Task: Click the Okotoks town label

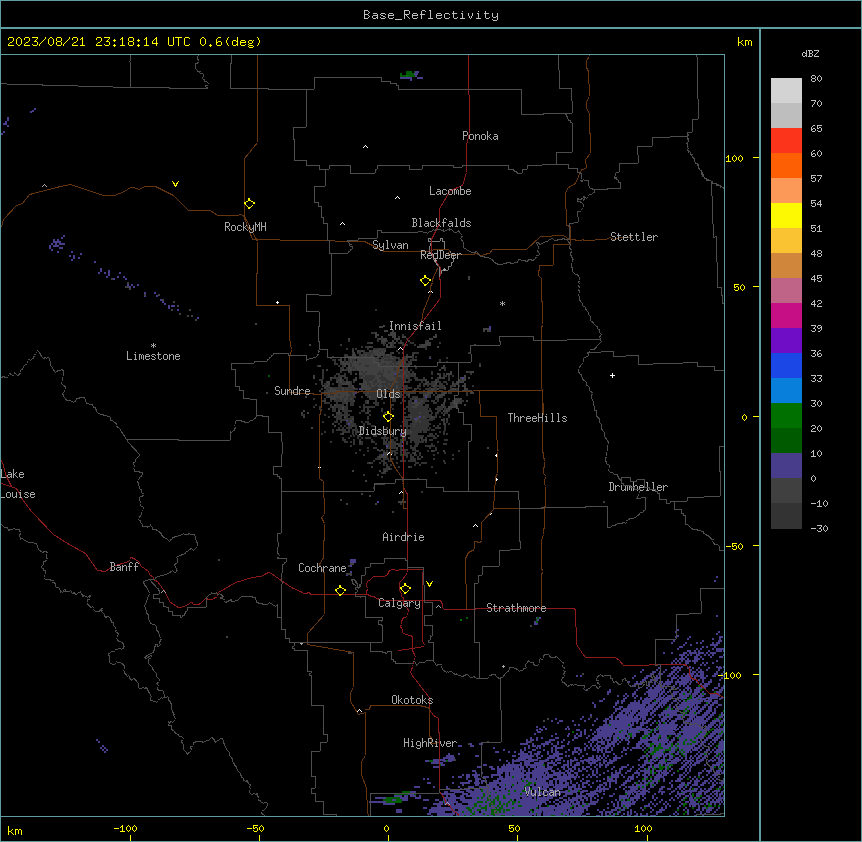Action: [412, 700]
